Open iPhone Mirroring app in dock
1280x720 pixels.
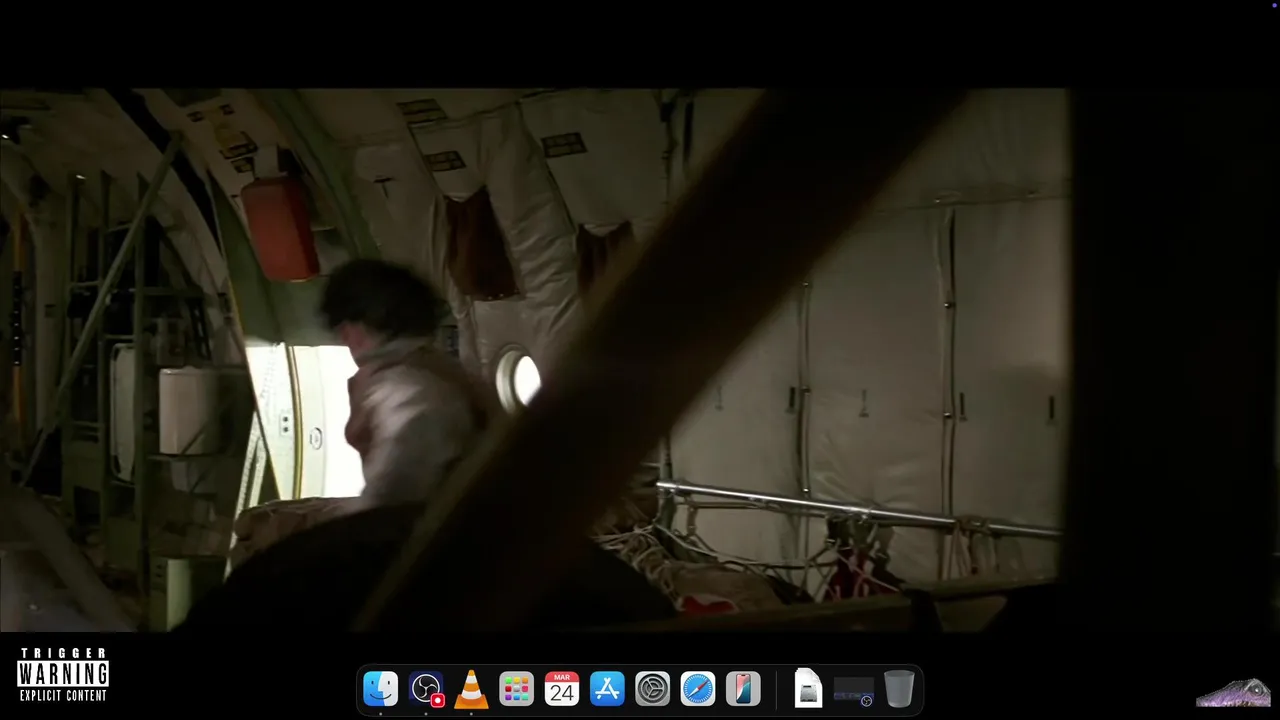point(743,689)
